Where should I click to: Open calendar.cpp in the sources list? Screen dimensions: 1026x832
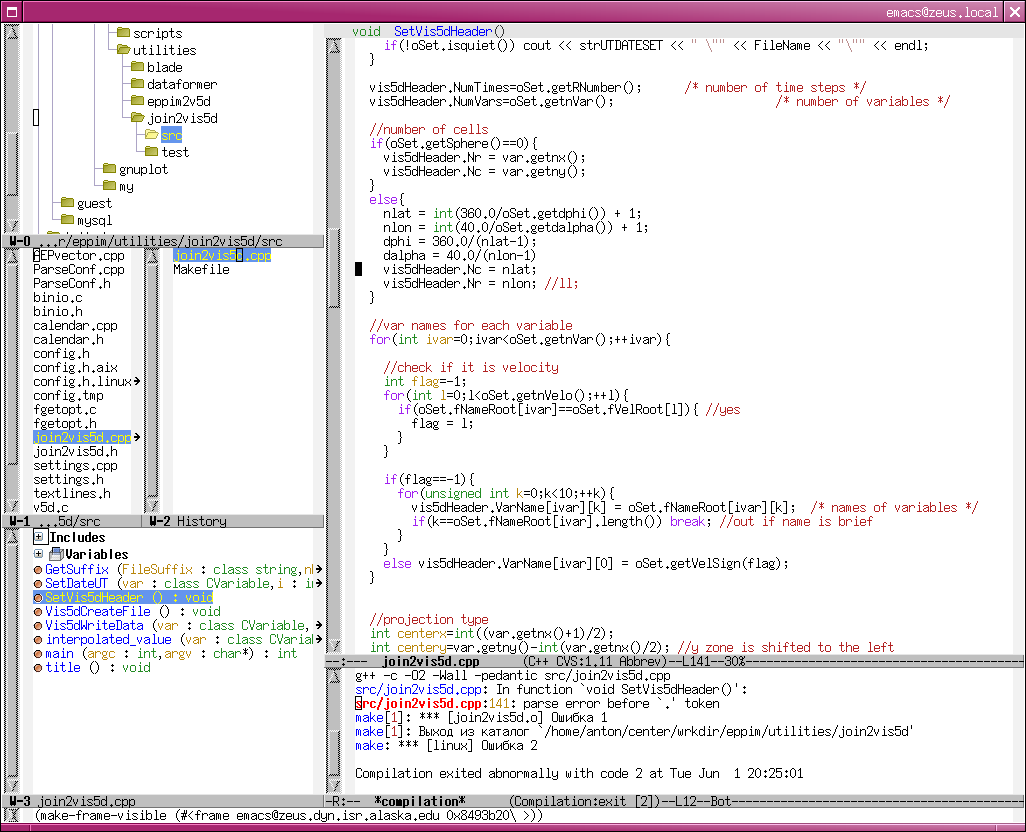(75, 326)
